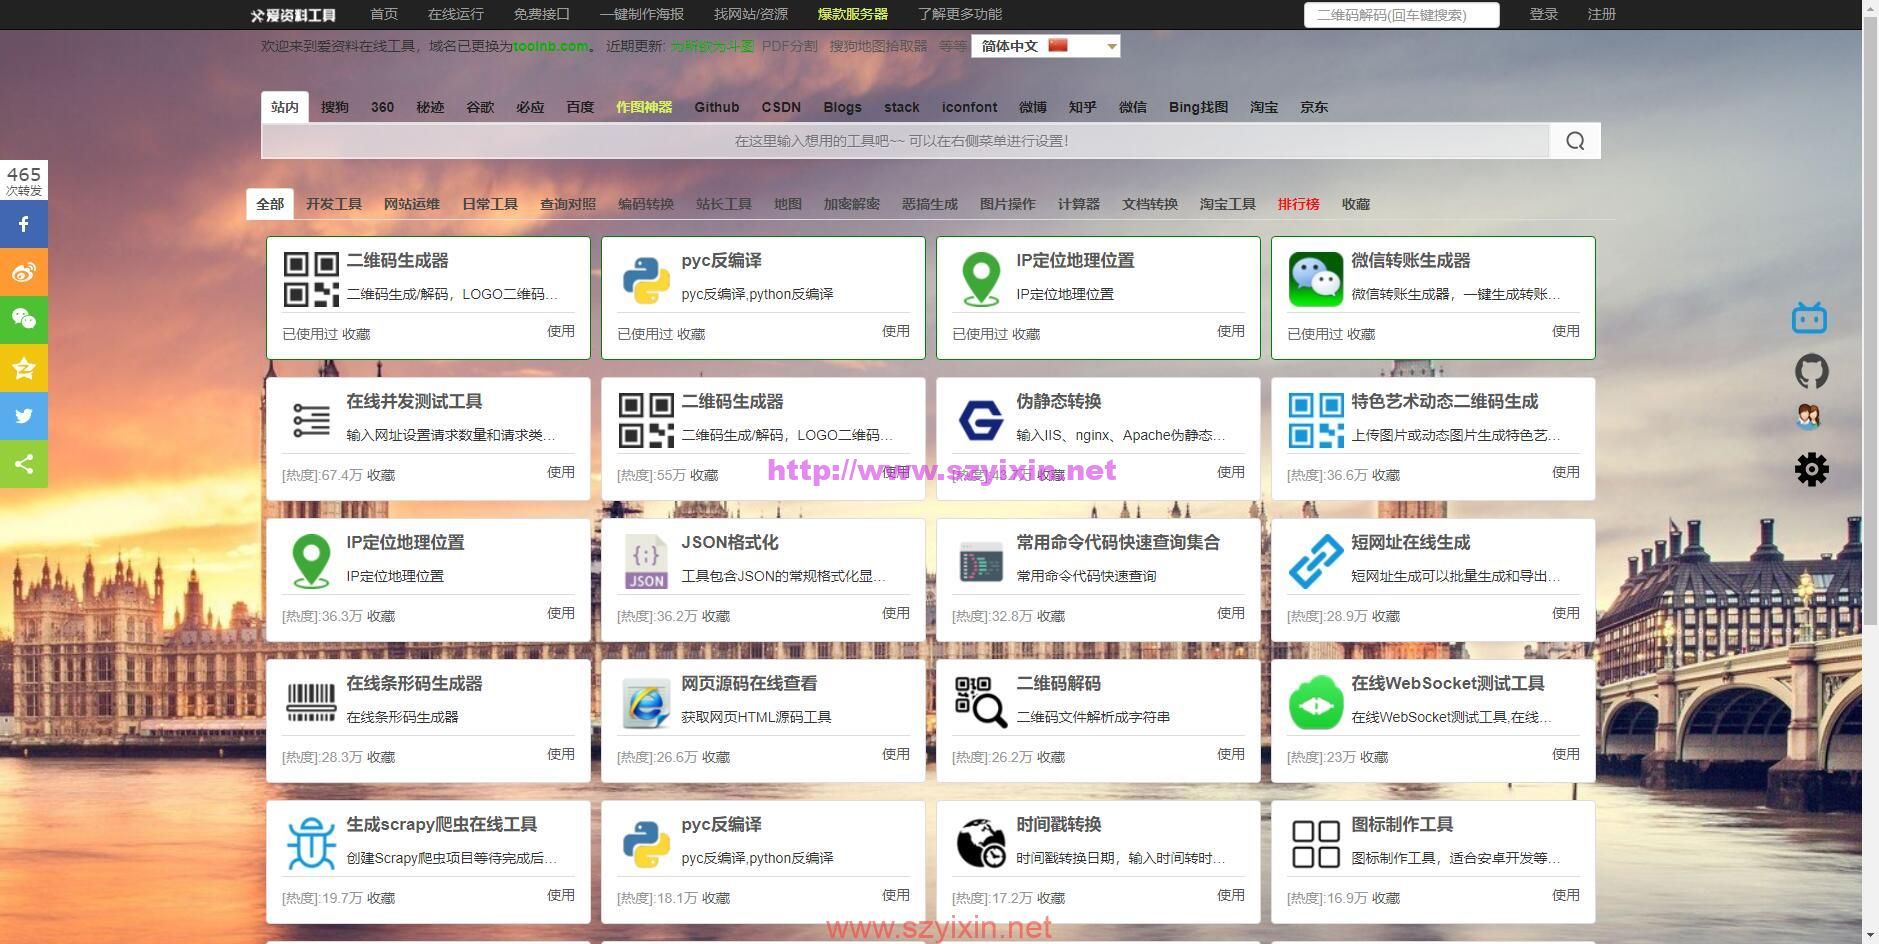Screen dimensions: 1879x944
Task: Open the toolnb.com domain link
Action: pos(550,46)
